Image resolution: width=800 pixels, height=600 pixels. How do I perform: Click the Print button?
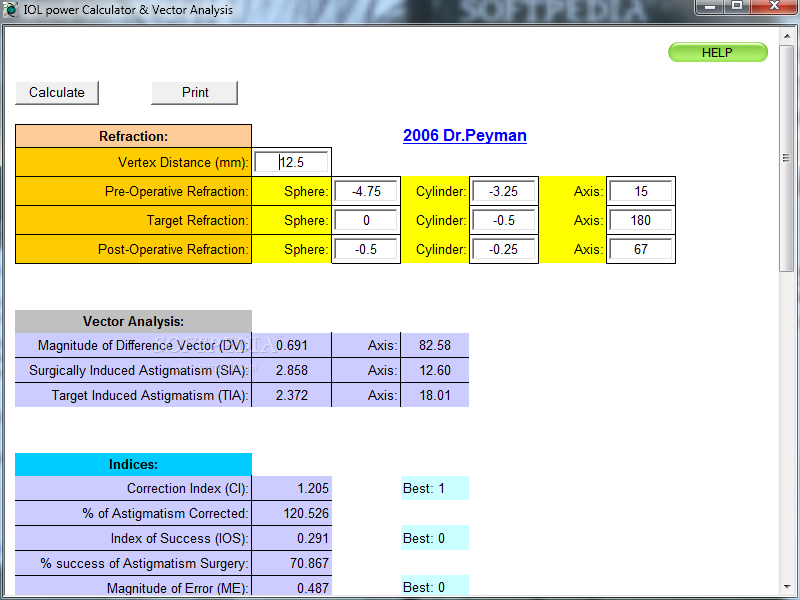[194, 93]
